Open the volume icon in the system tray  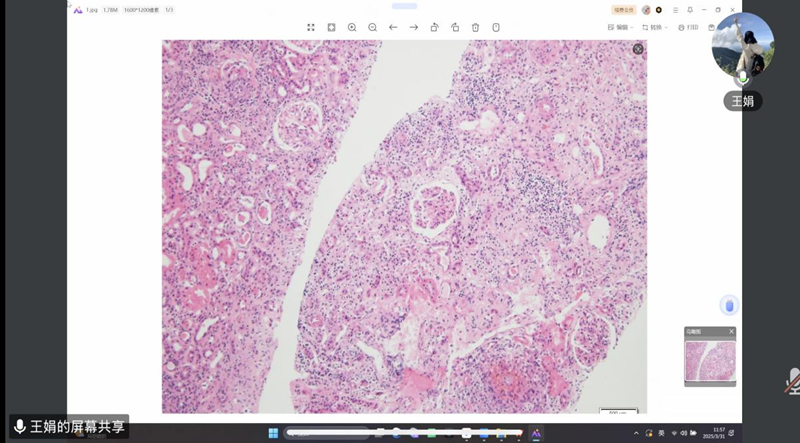click(x=684, y=433)
